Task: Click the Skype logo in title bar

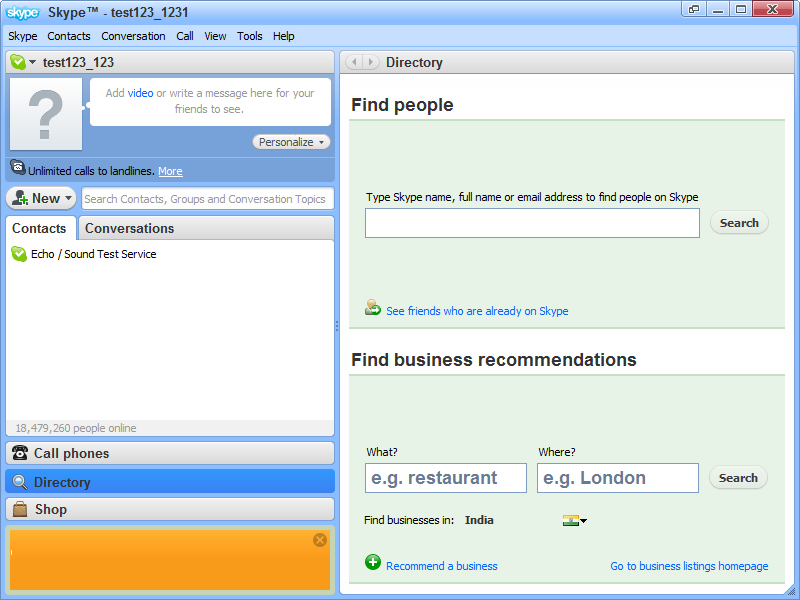Action: (x=22, y=12)
